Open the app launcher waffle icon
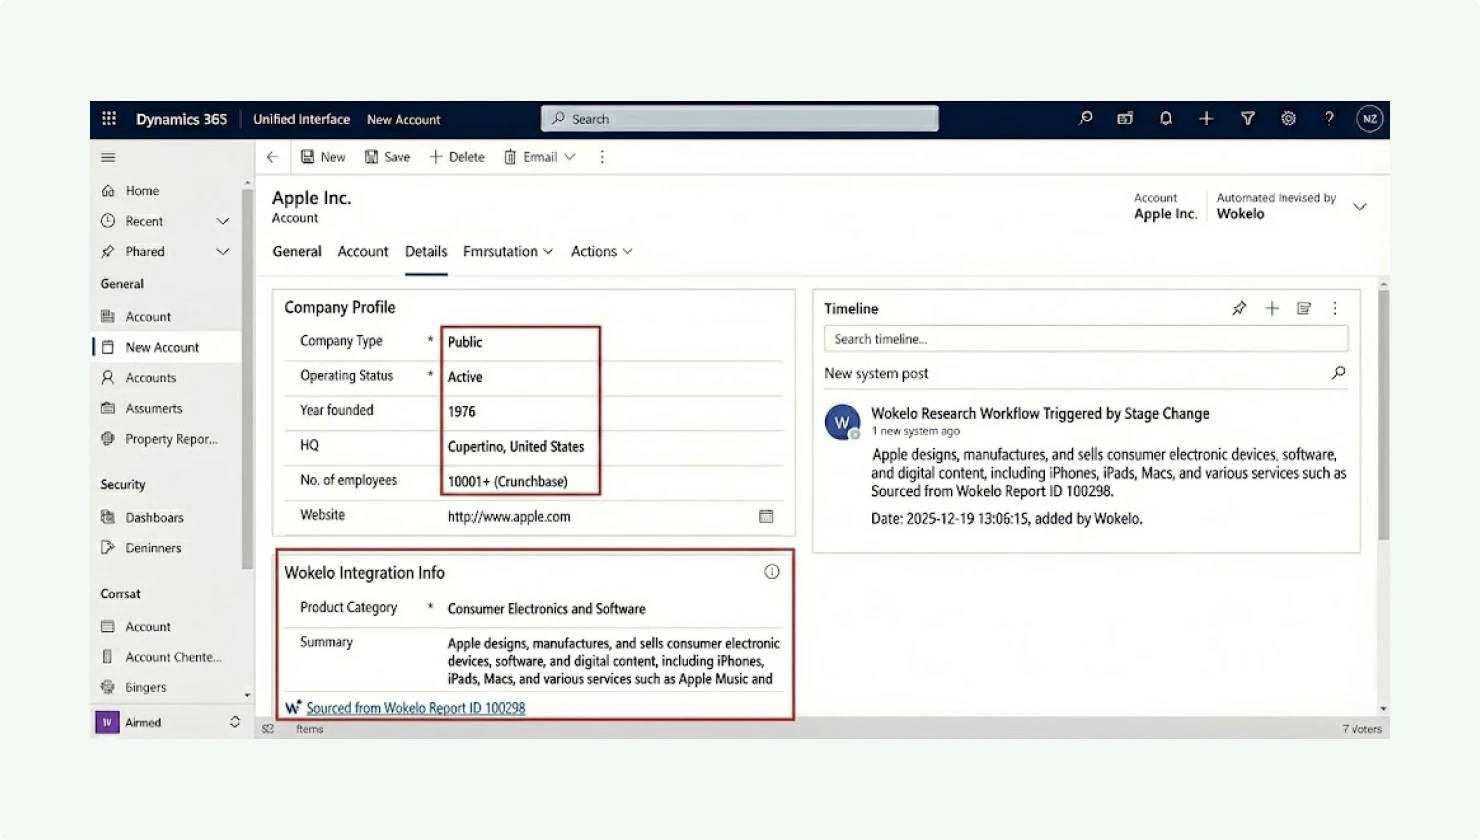The width and height of the screenshot is (1480, 840). coord(109,118)
